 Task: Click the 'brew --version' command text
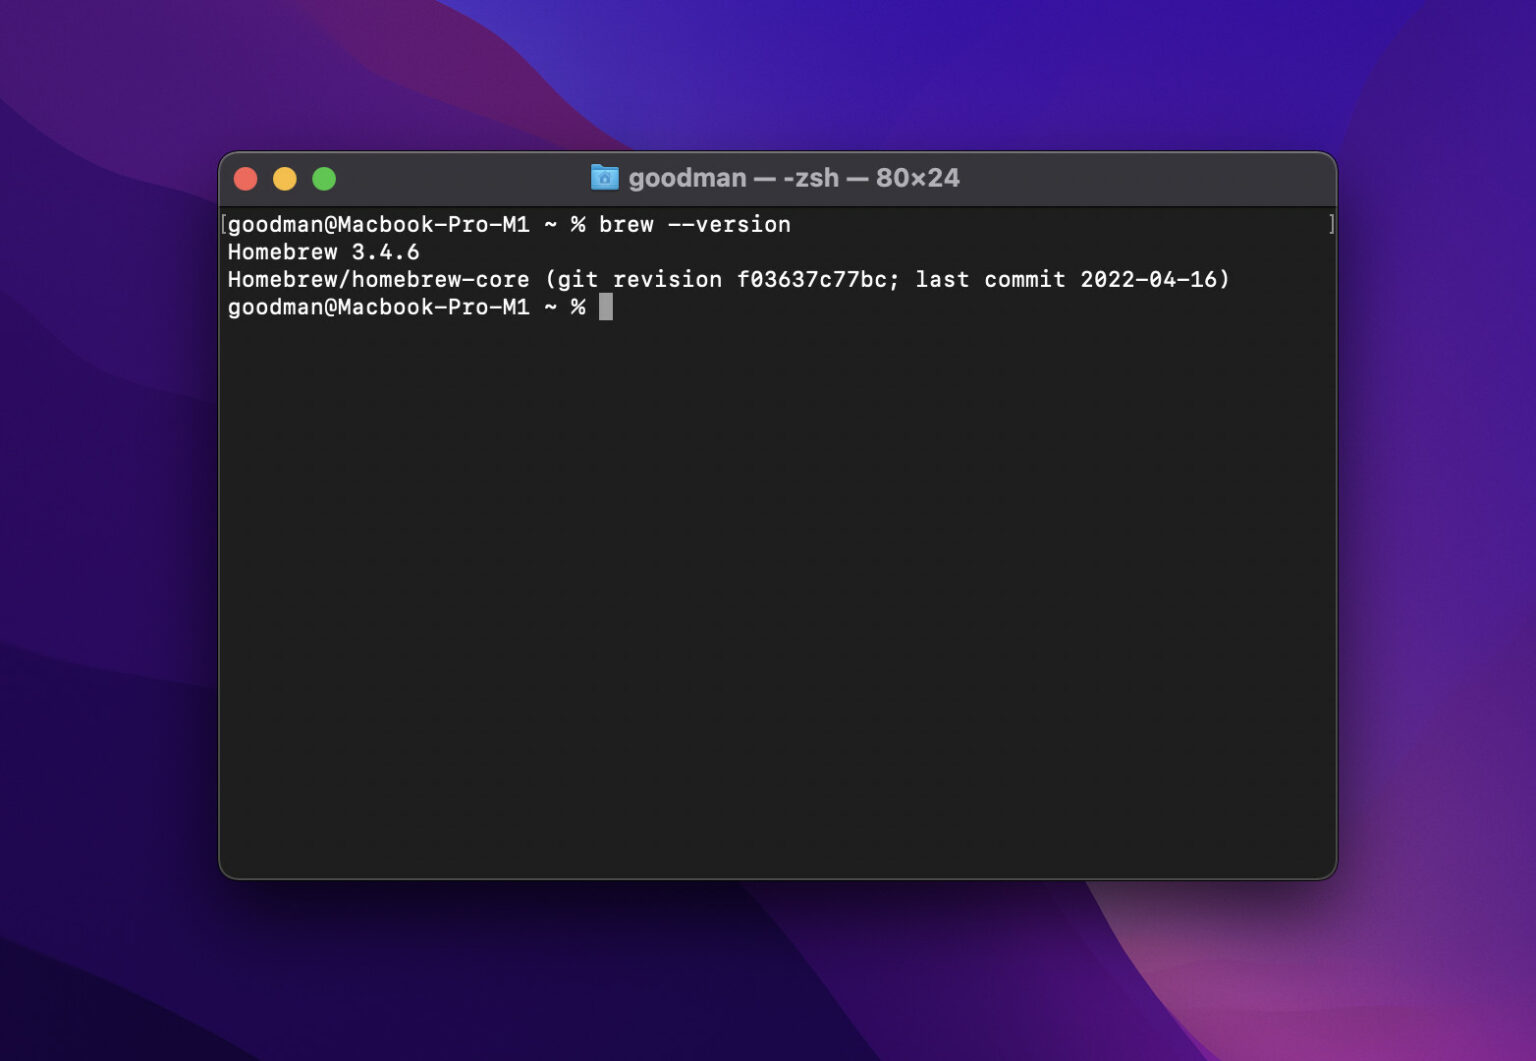point(695,224)
